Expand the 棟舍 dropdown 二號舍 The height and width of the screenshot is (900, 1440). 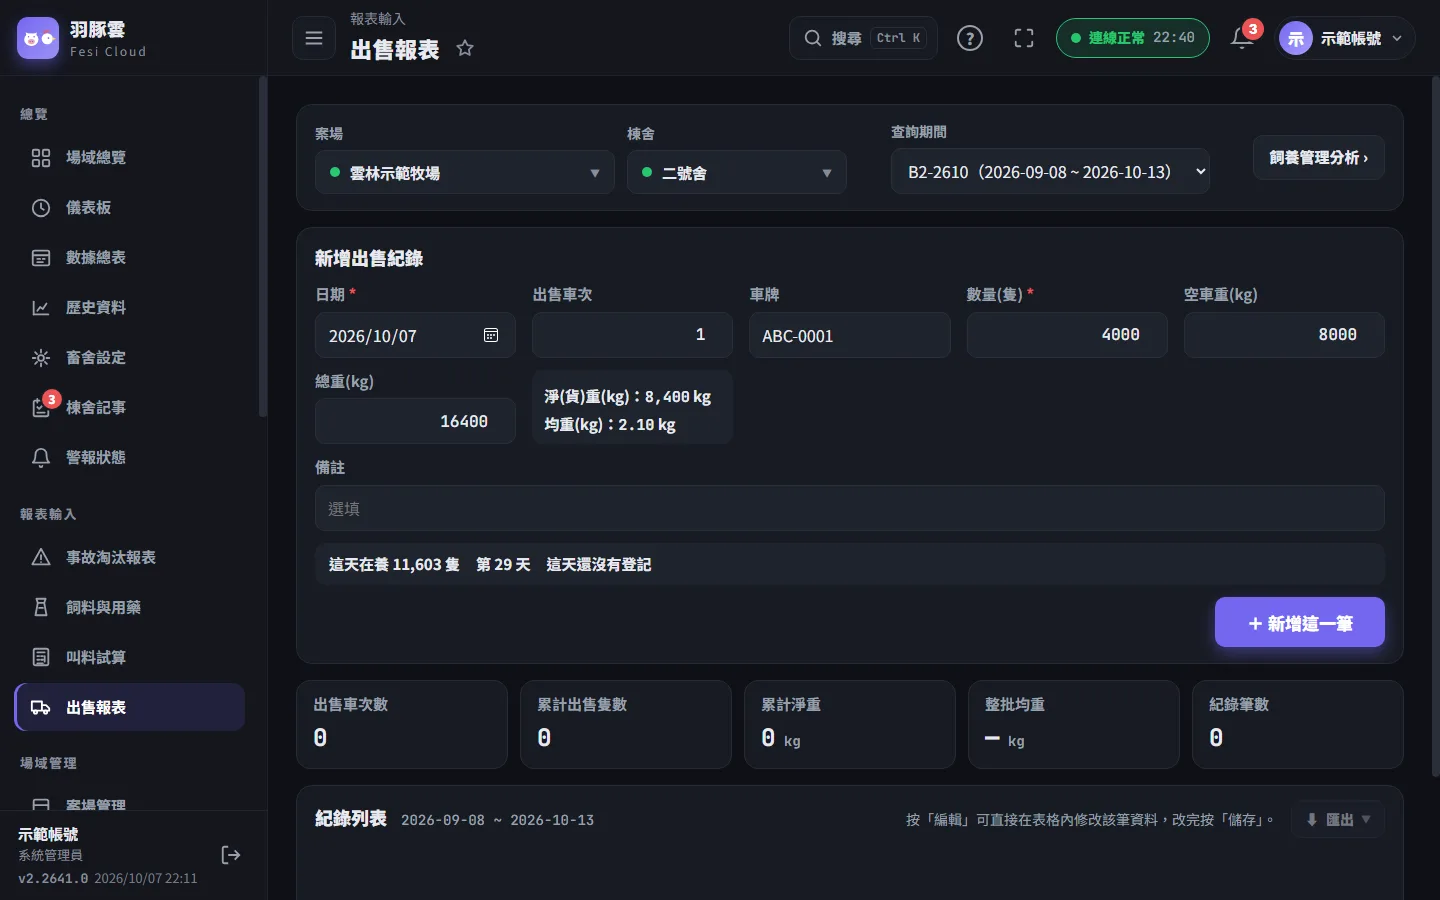point(737,172)
